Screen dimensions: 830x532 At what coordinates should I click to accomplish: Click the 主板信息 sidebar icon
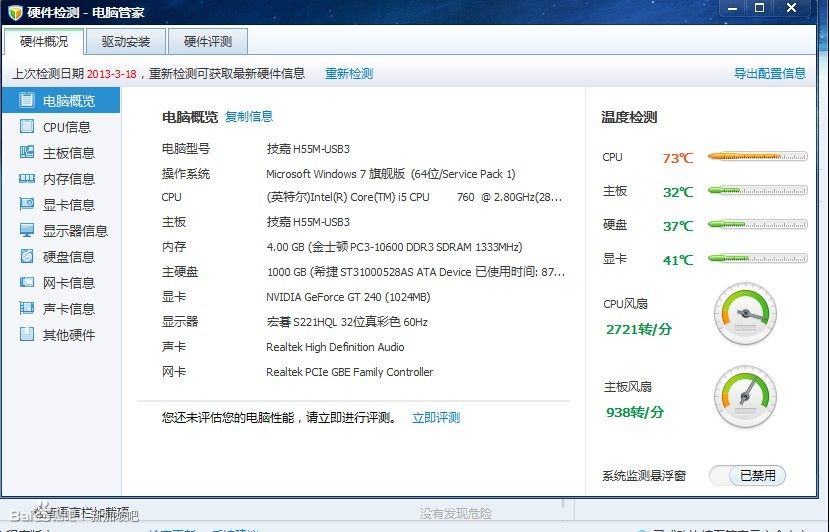pyautogui.click(x=26, y=152)
